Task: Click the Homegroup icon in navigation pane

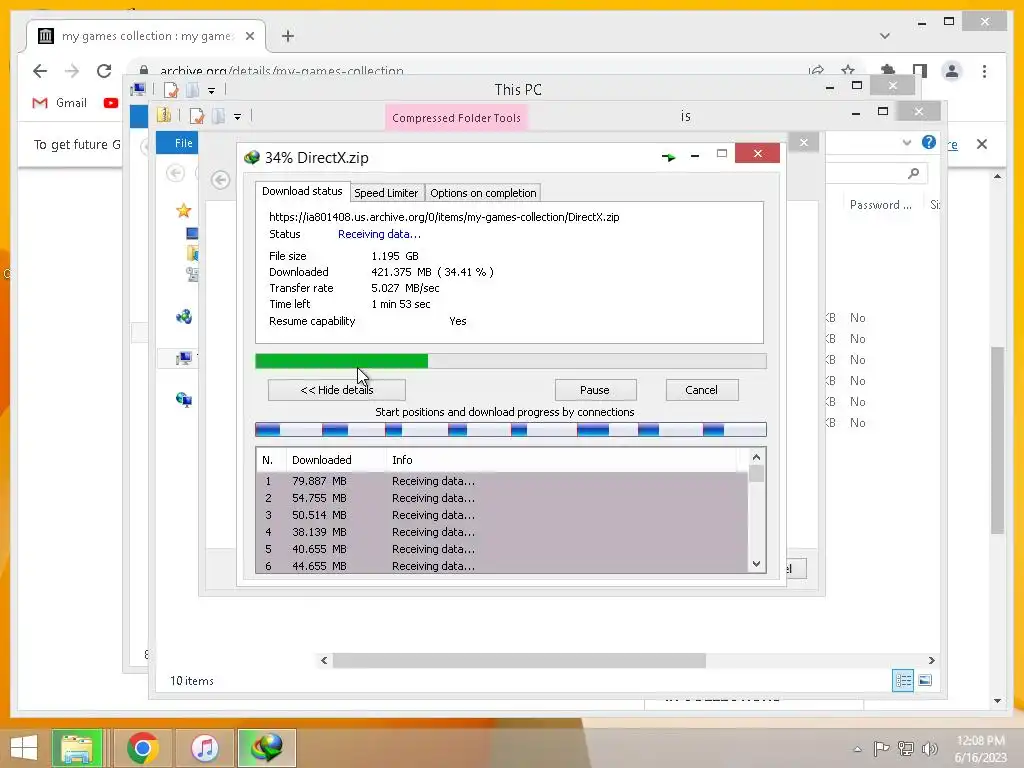Action: (184, 317)
